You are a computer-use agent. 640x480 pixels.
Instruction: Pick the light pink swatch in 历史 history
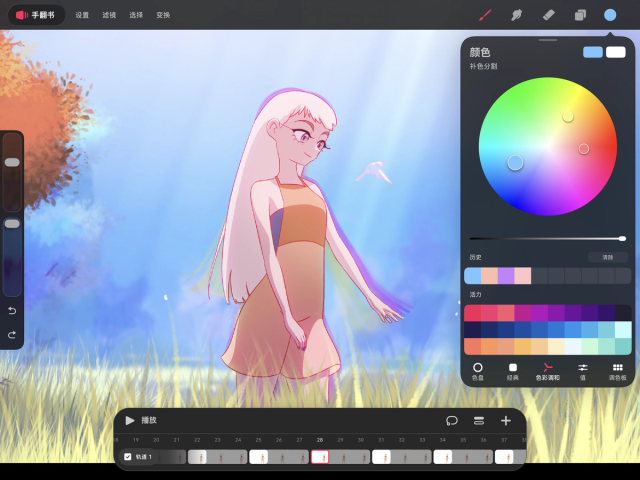[x=523, y=276]
